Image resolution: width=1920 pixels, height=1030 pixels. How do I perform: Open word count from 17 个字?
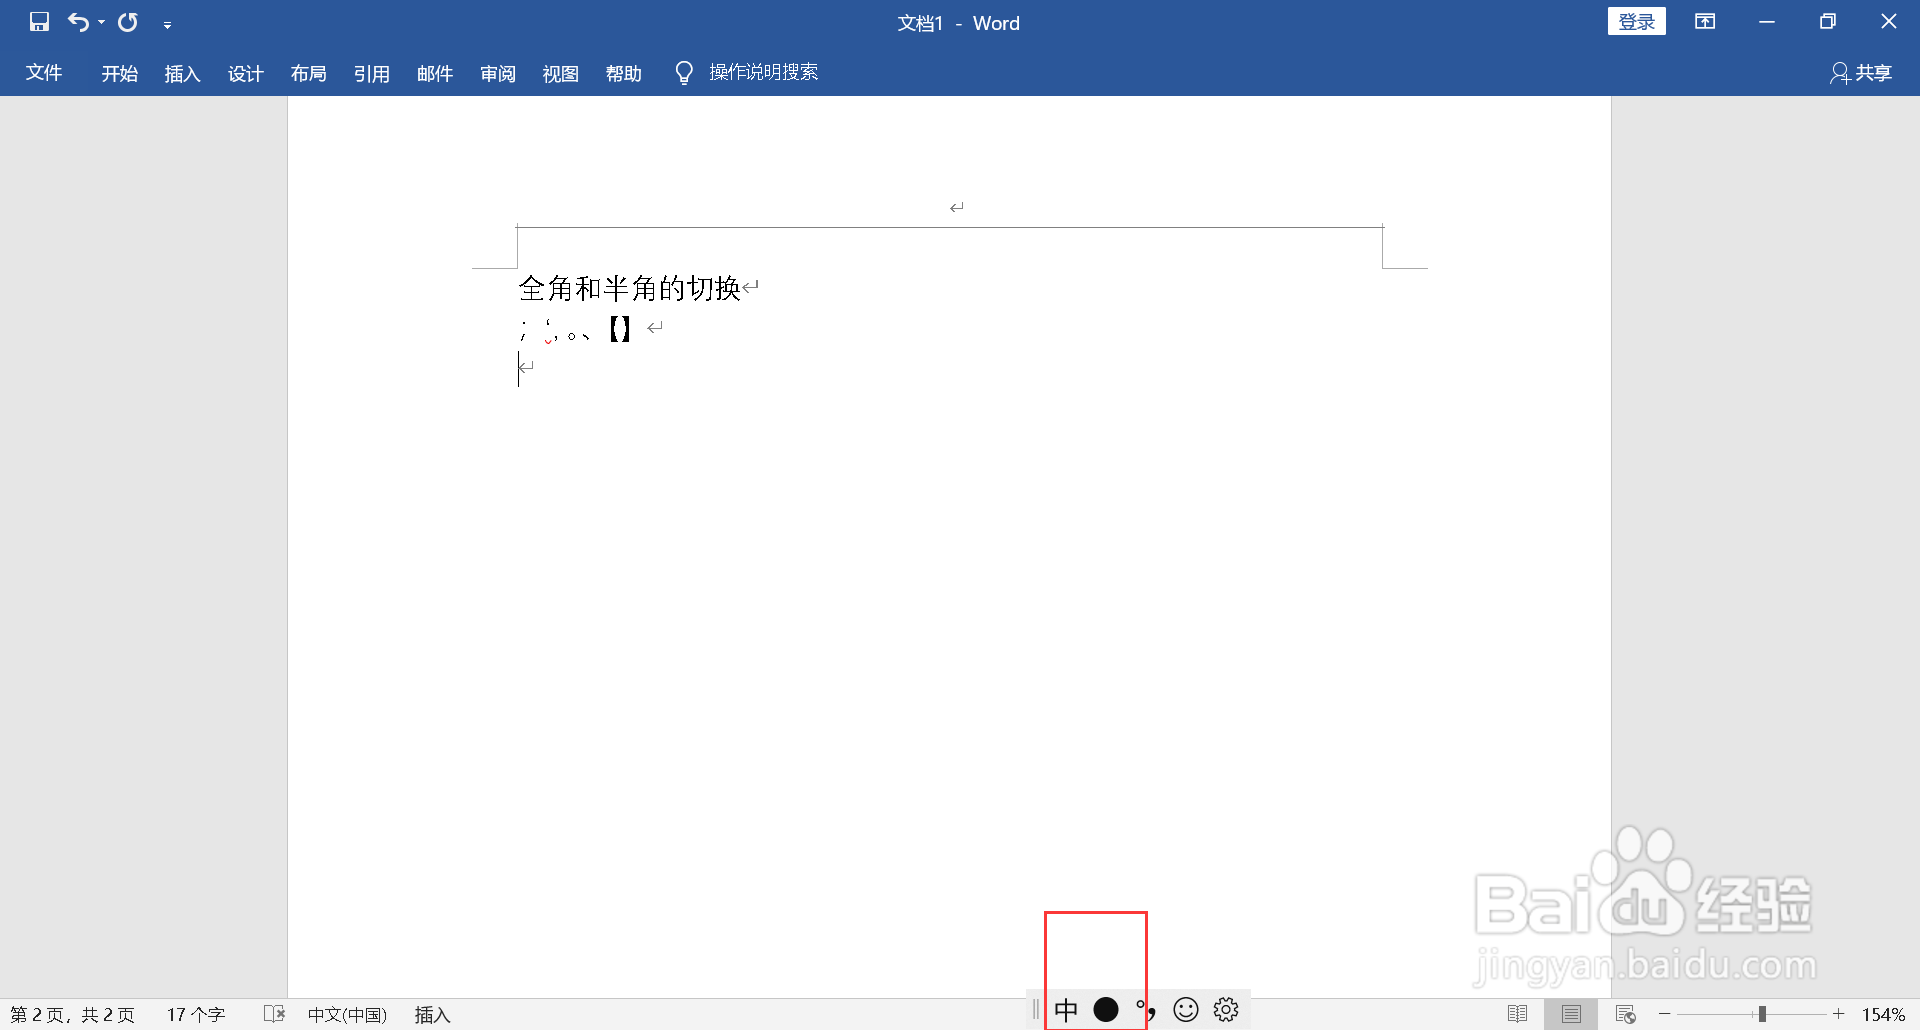[196, 1015]
